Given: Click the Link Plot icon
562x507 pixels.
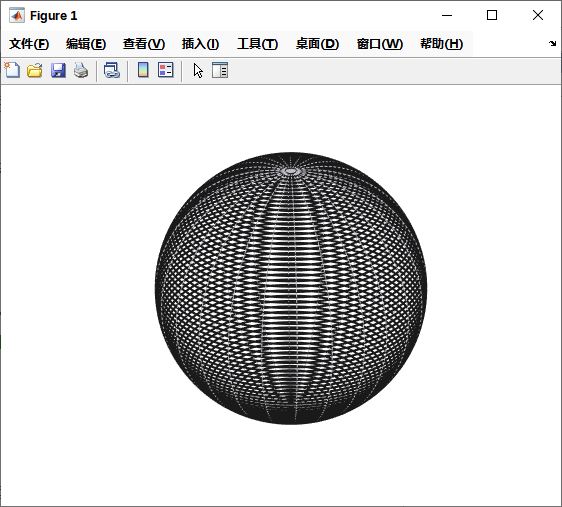Looking at the screenshot, I should click(112, 70).
